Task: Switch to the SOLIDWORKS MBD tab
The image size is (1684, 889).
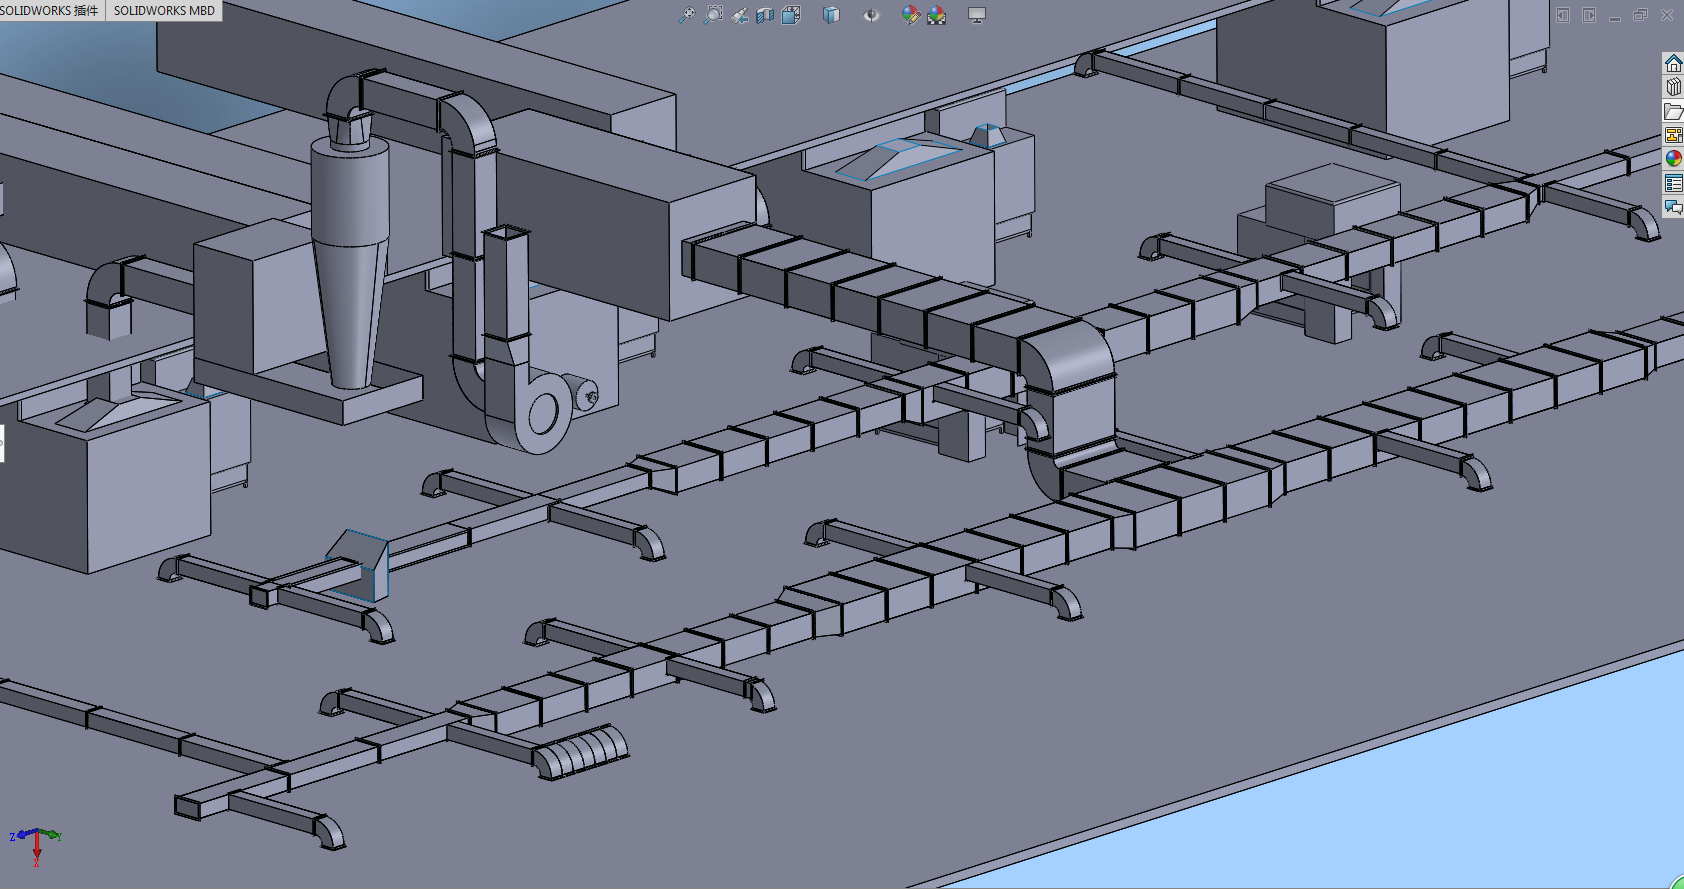Action: 164,10
